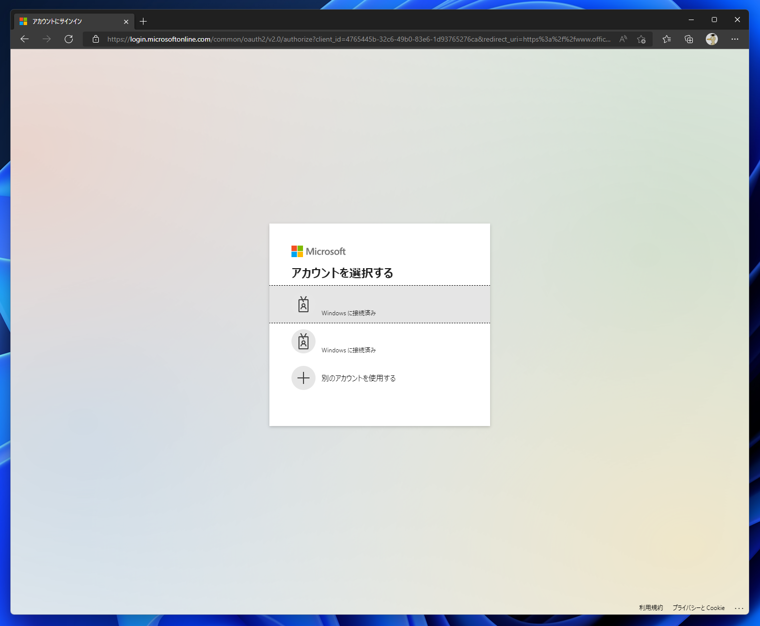Go back to the previous page
The height and width of the screenshot is (626, 760).
tap(24, 39)
